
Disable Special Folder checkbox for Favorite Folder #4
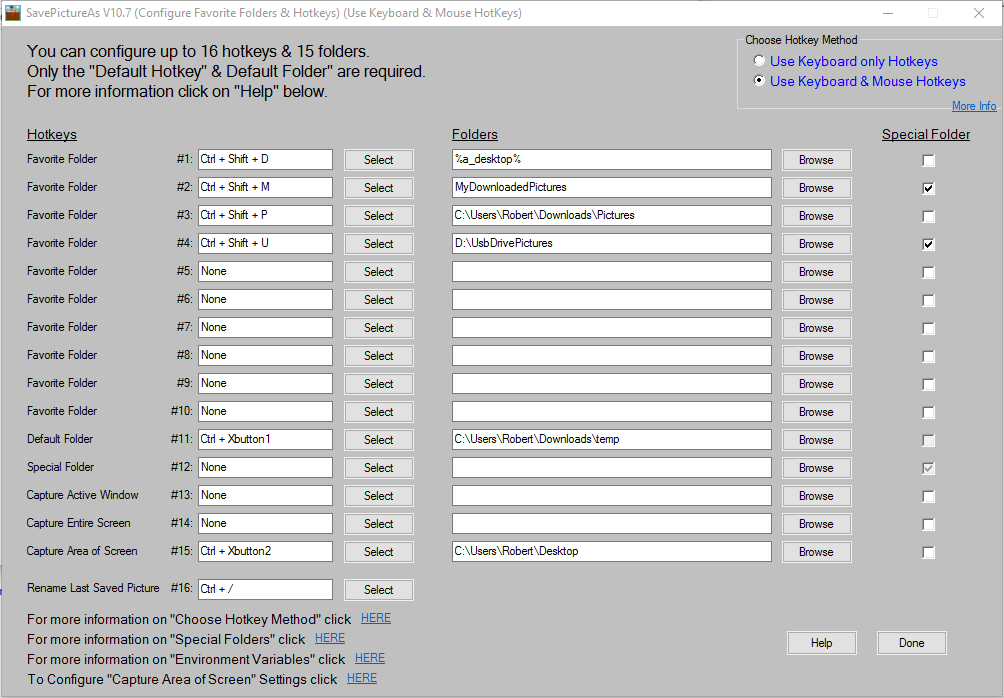pos(928,244)
